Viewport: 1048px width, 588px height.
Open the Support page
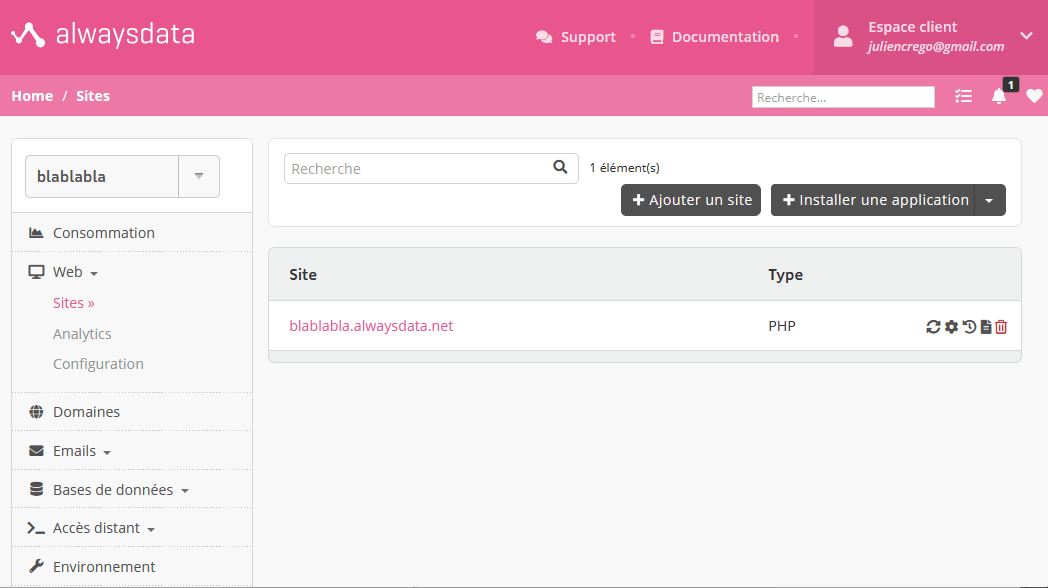(x=575, y=37)
